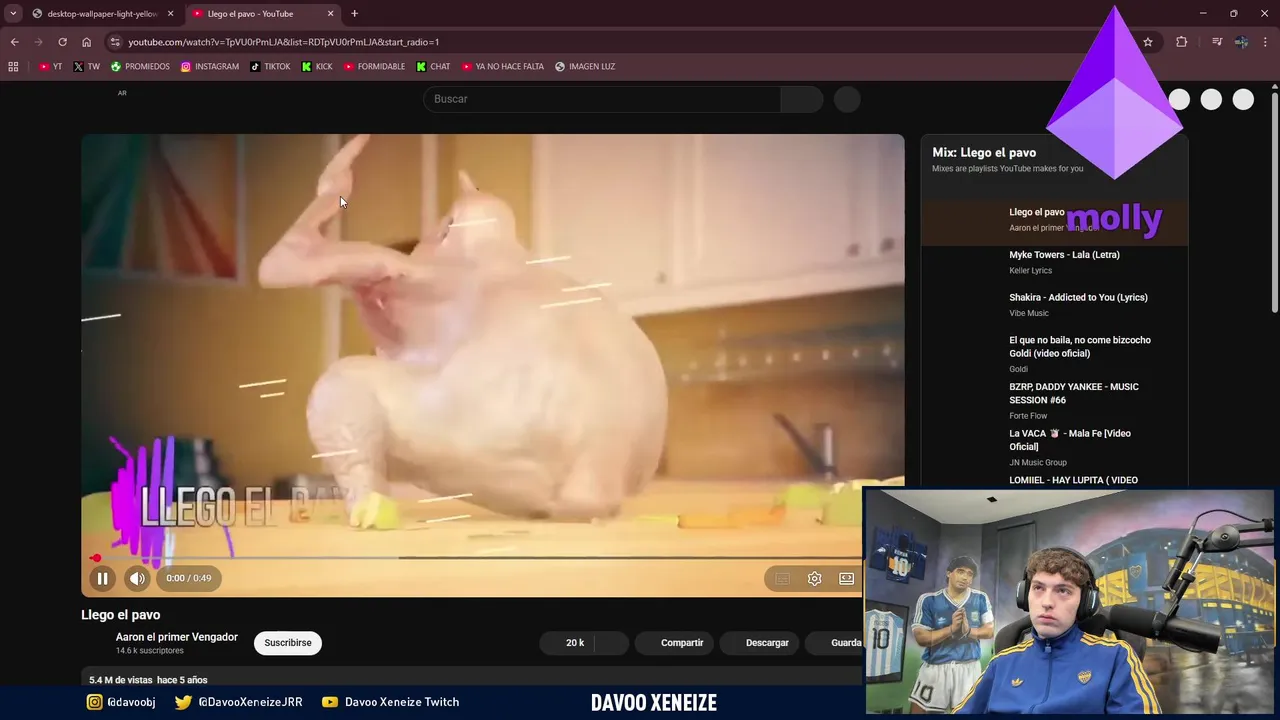Screen dimensions: 1280x720
Task: Open Chrome three-dot menu
Action: tap(1265, 42)
